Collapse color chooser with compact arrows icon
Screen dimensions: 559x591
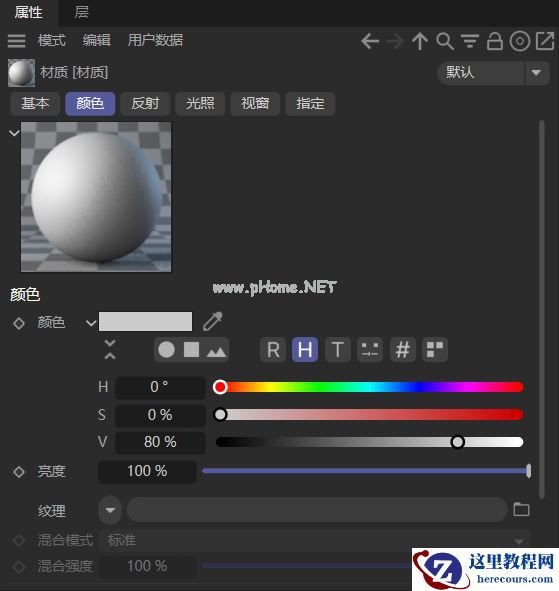[110, 350]
